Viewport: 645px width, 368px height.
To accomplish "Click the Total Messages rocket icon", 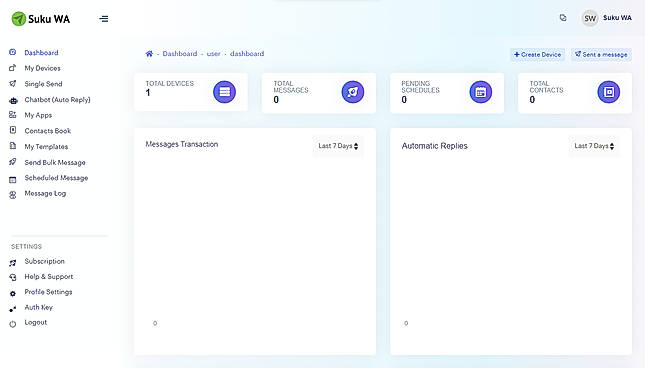I will point(353,92).
